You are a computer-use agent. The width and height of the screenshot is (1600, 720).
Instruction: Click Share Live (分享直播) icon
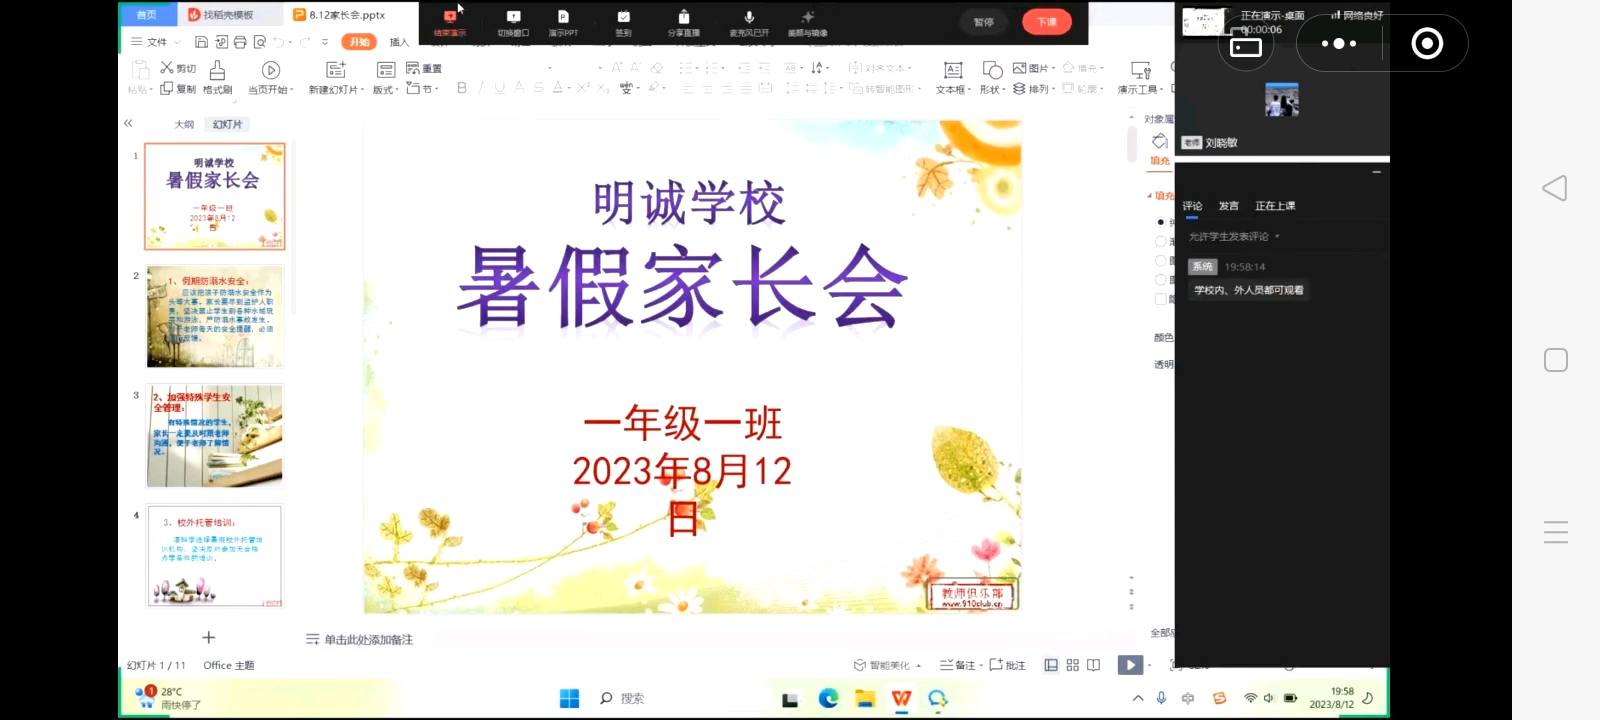[684, 17]
